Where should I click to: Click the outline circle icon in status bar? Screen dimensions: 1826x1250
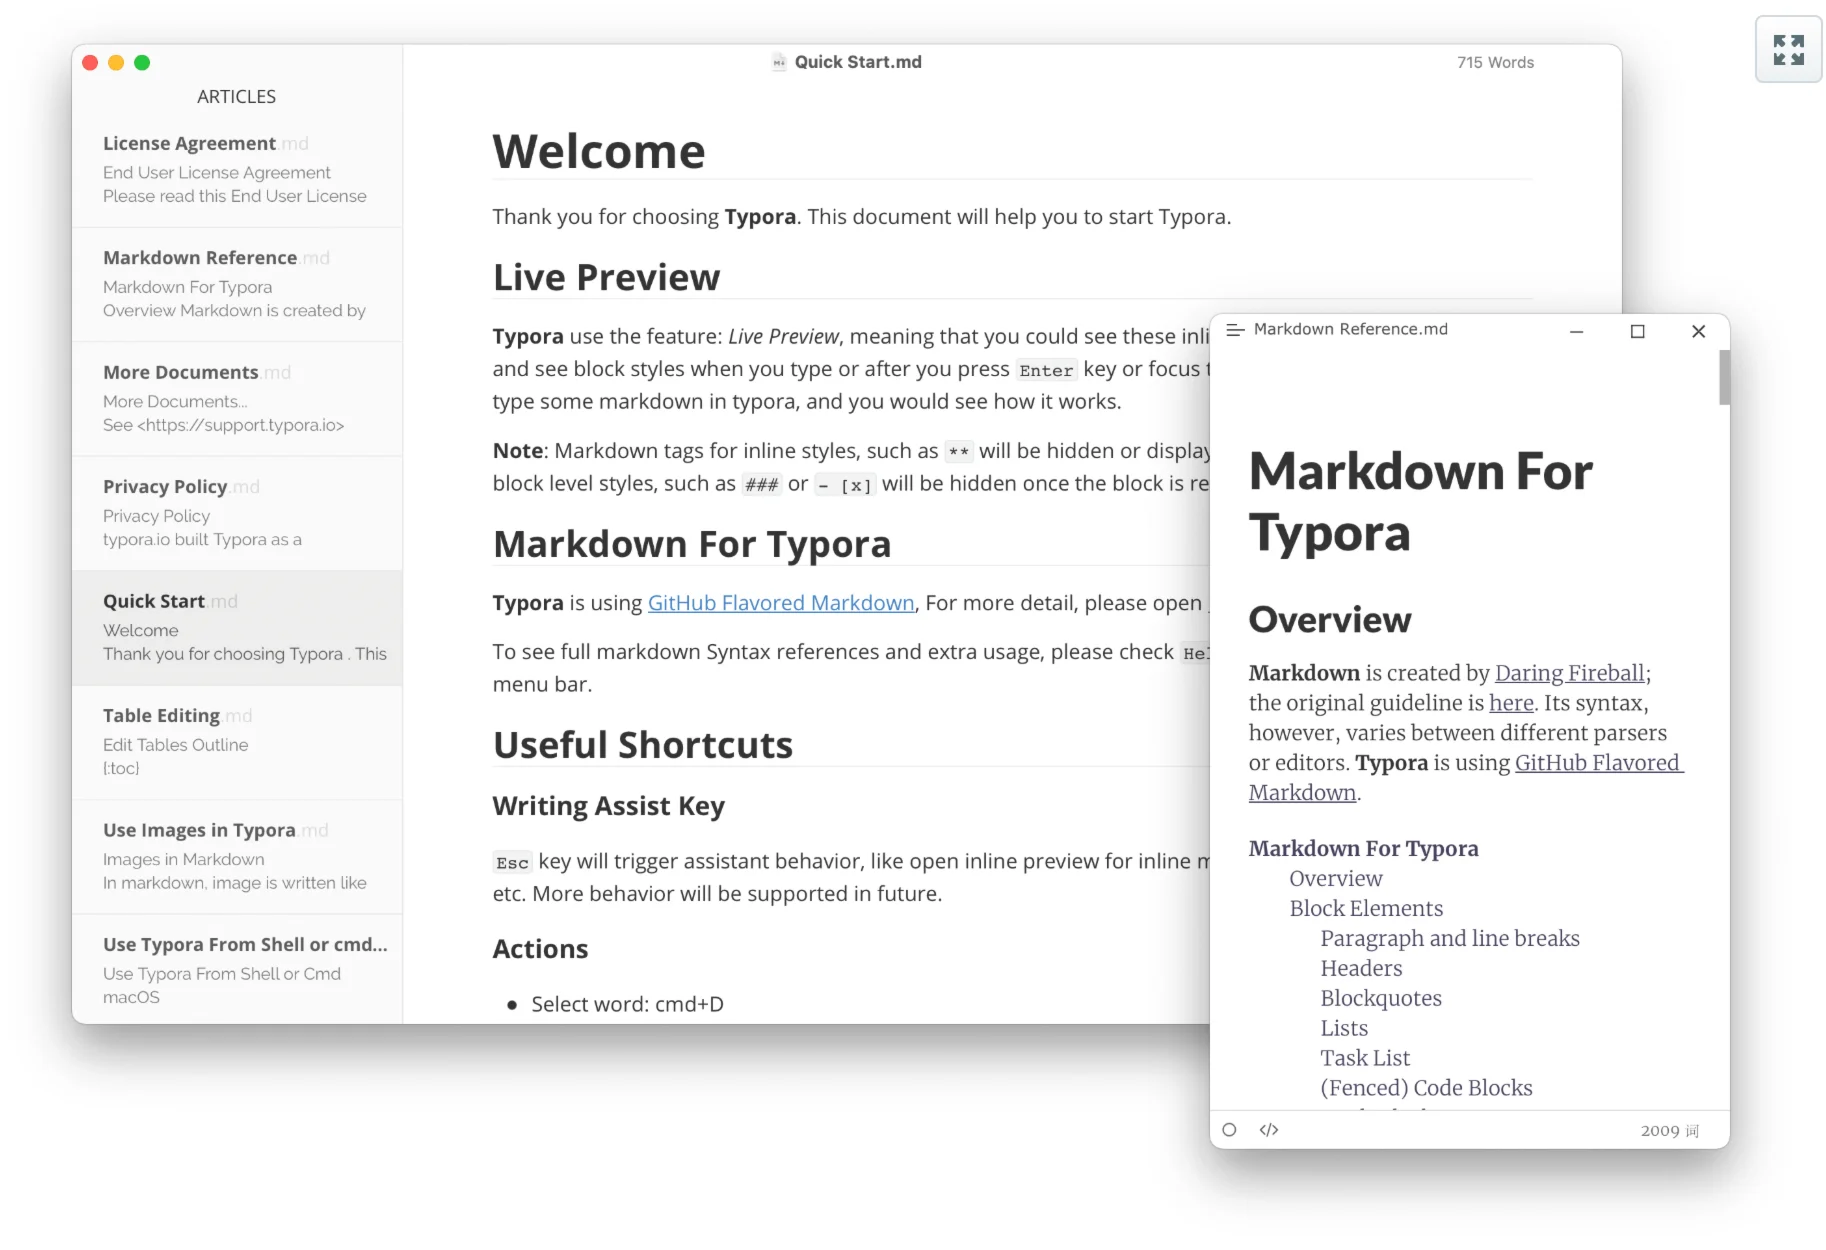point(1228,1129)
